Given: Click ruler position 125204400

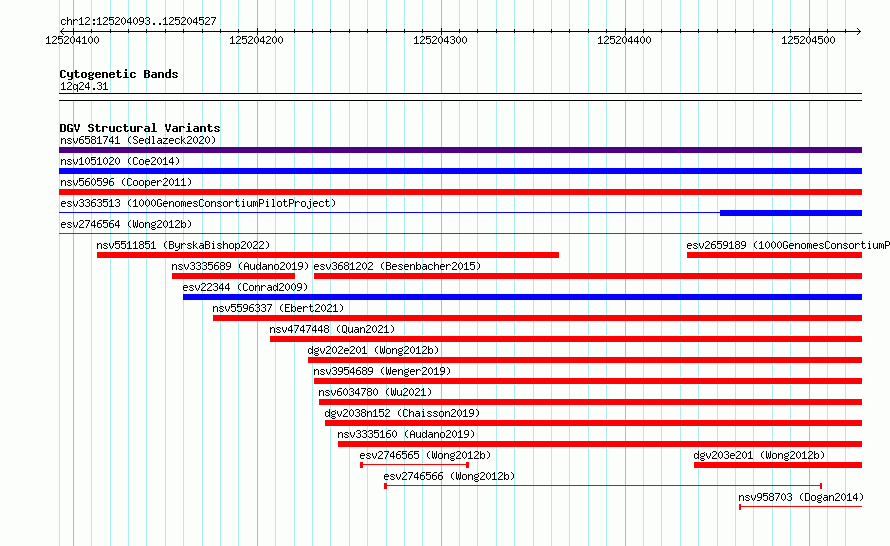Looking at the screenshot, I should point(624,40).
